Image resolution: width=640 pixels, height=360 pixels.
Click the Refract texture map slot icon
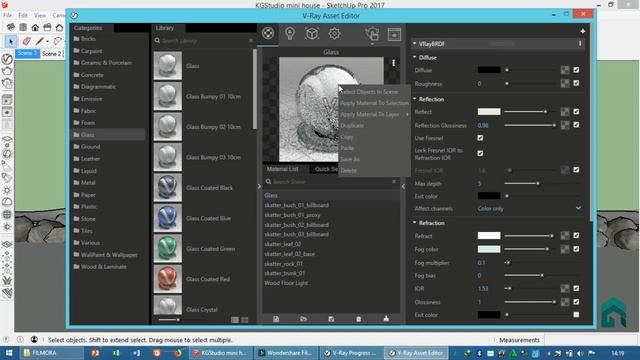click(x=564, y=236)
